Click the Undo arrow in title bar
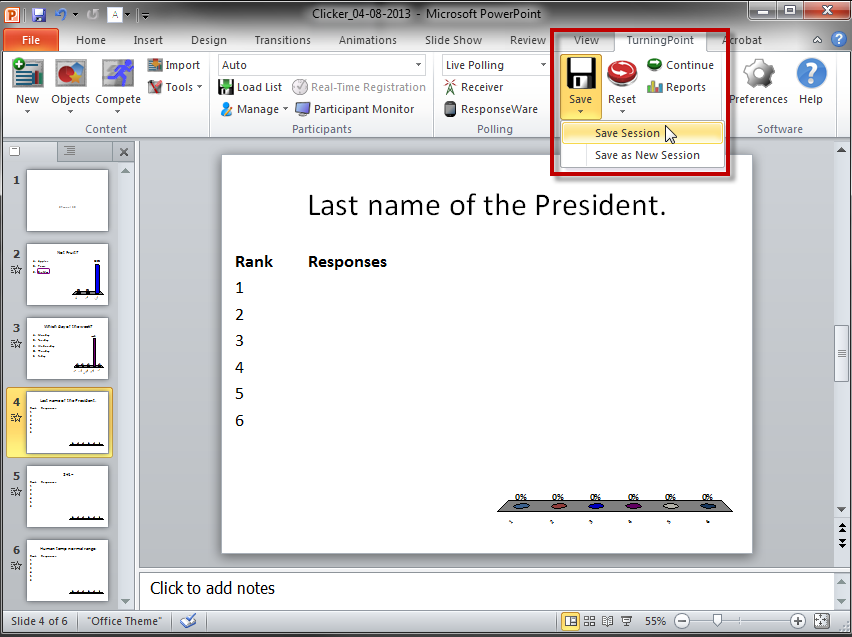The image size is (852, 637). [x=61, y=15]
